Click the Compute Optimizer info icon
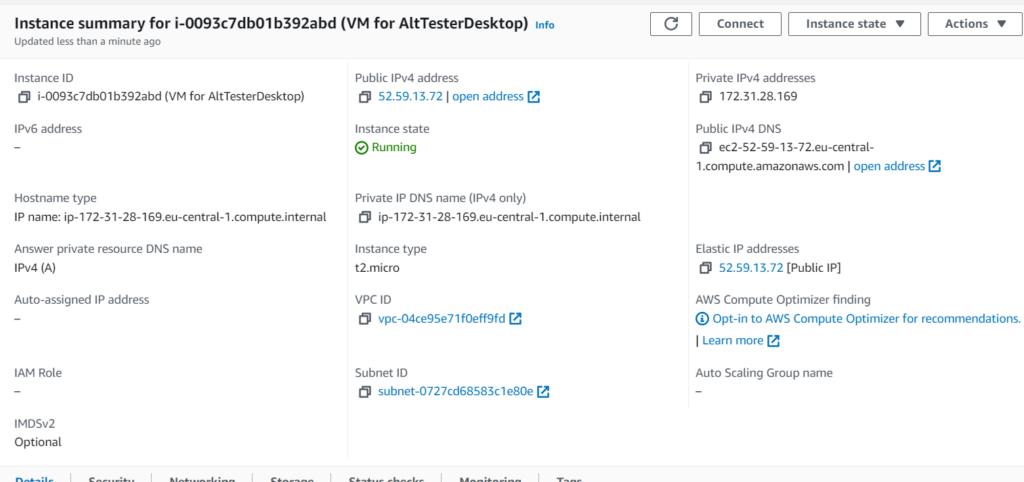The height and width of the screenshot is (482, 1024). pyautogui.click(x=702, y=319)
